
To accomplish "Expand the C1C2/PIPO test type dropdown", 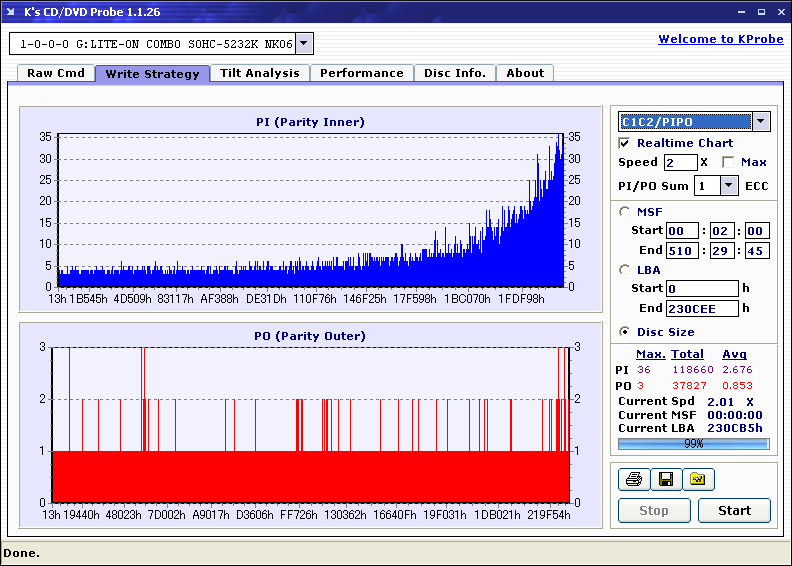I will (761, 121).
